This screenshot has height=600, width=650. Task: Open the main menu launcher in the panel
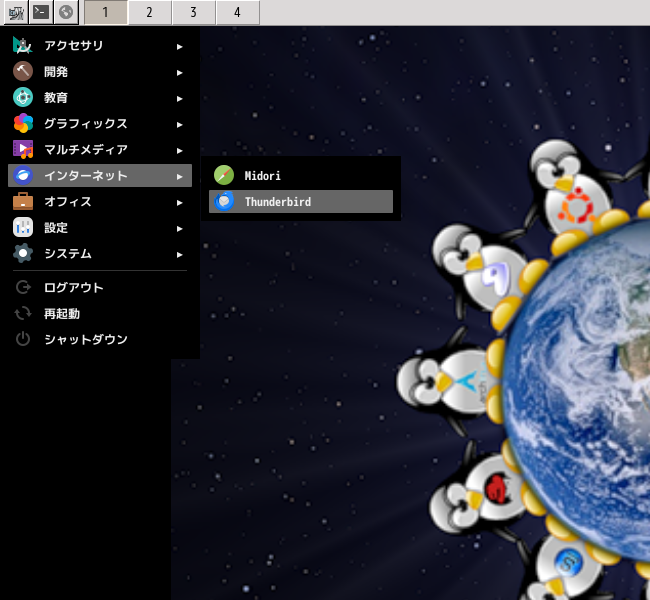pyautogui.click(x=16, y=12)
